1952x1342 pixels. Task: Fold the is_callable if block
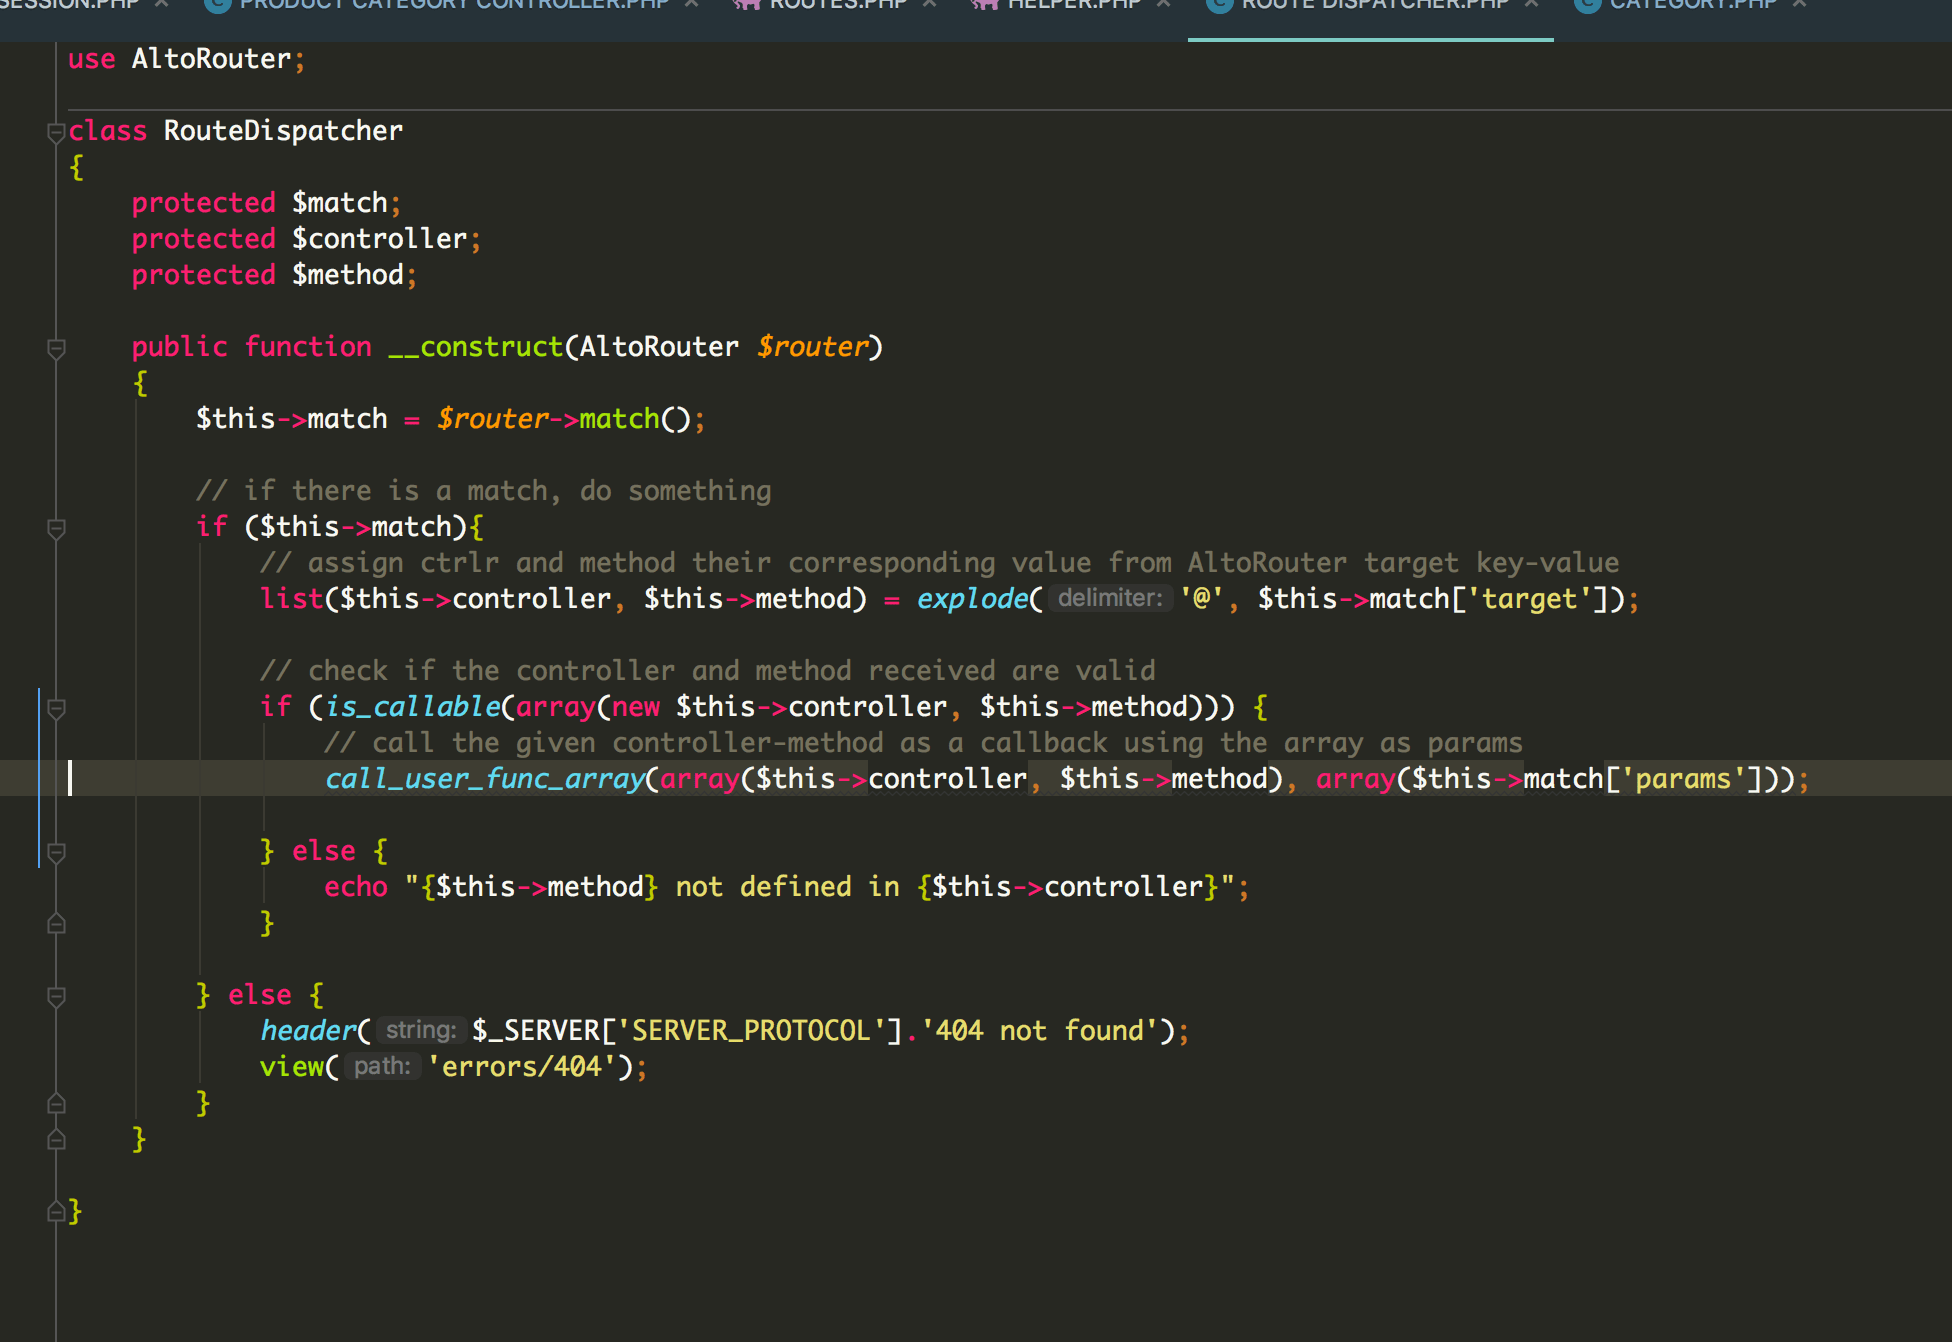pos(57,708)
